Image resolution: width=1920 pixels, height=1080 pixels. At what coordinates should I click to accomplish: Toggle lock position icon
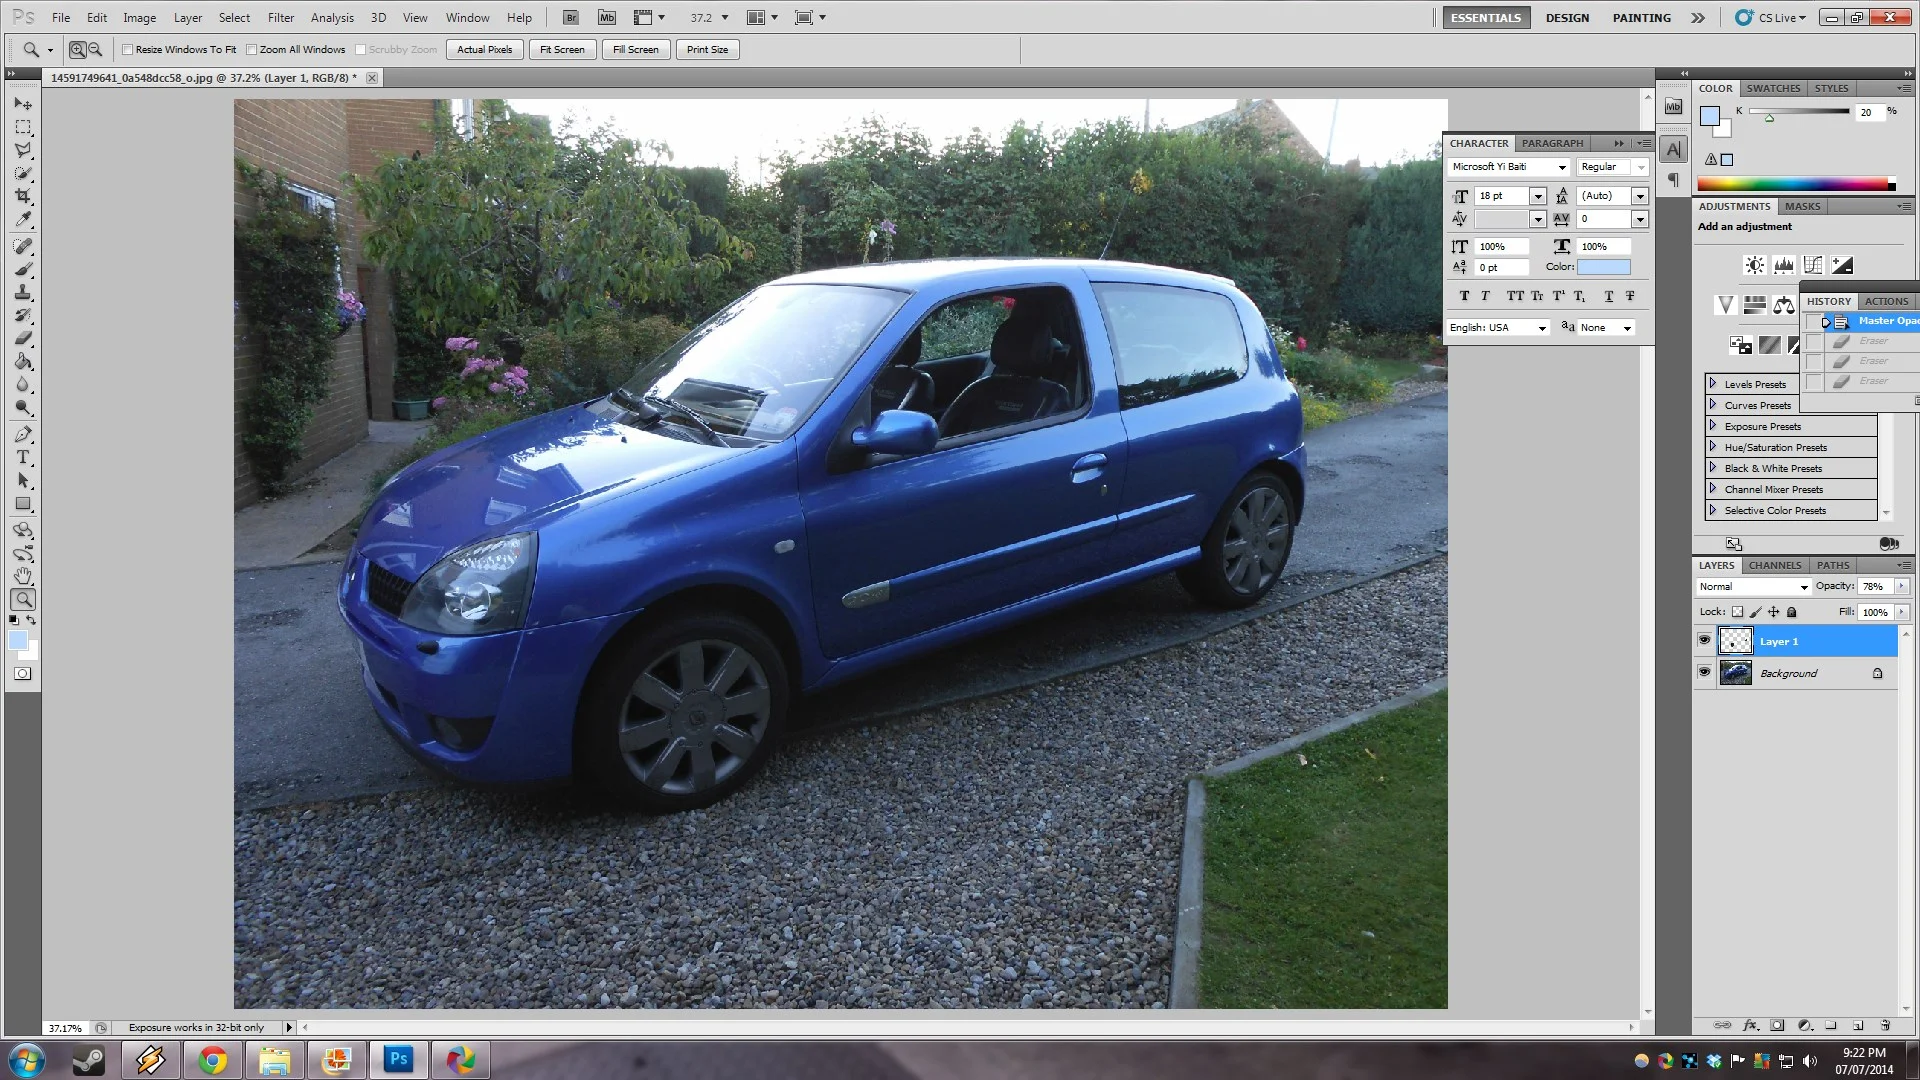1773,612
